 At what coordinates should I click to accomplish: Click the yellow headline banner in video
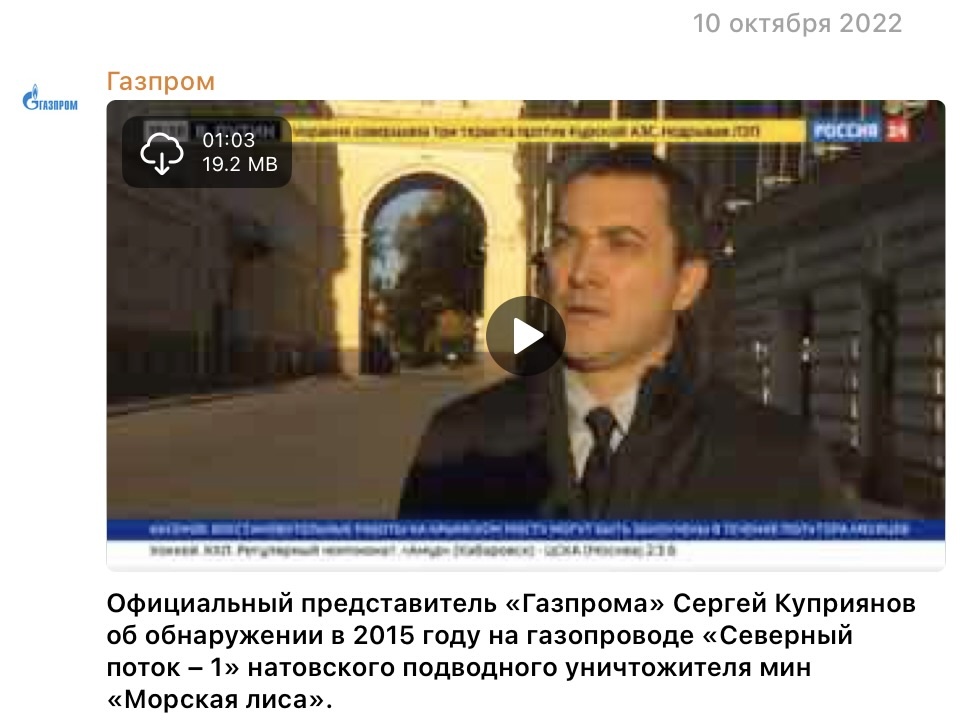(547, 131)
